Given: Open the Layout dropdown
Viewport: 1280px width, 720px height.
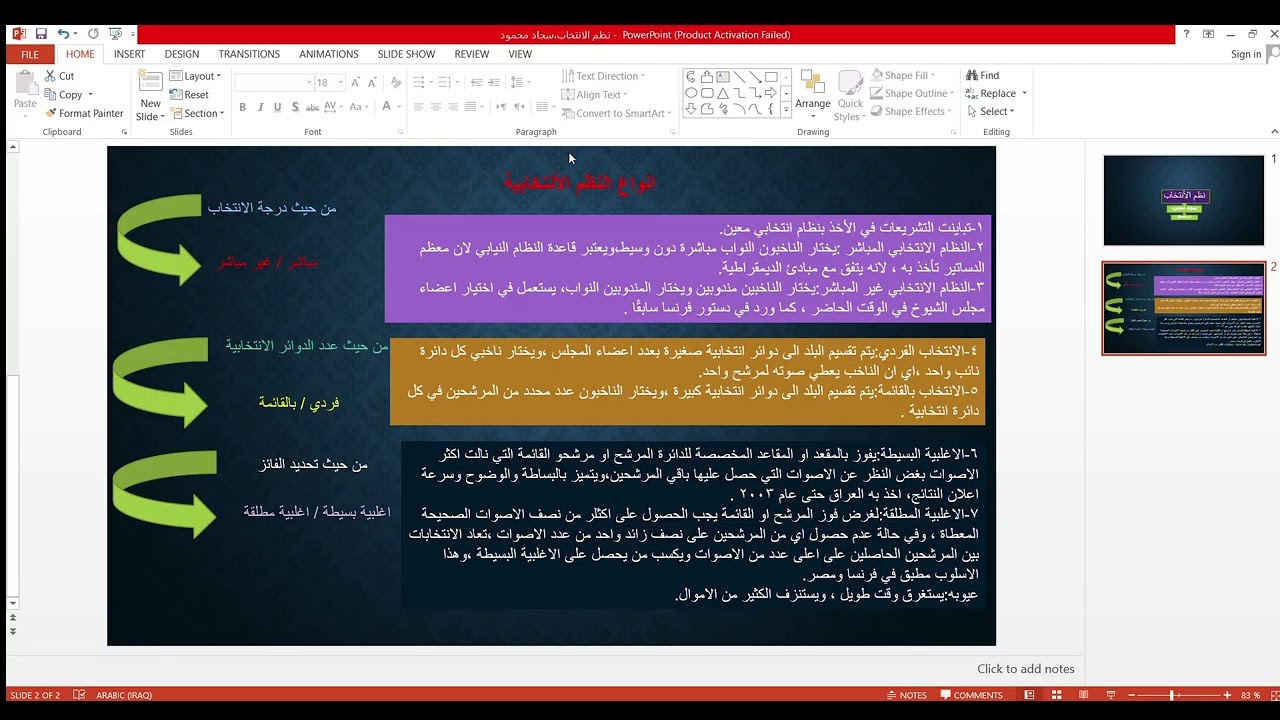Looking at the screenshot, I should pos(197,76).
